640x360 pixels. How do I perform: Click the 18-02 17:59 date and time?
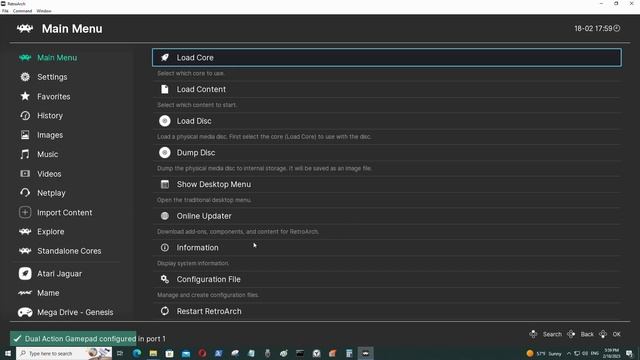pyautogui.click(x=593, y=28)
